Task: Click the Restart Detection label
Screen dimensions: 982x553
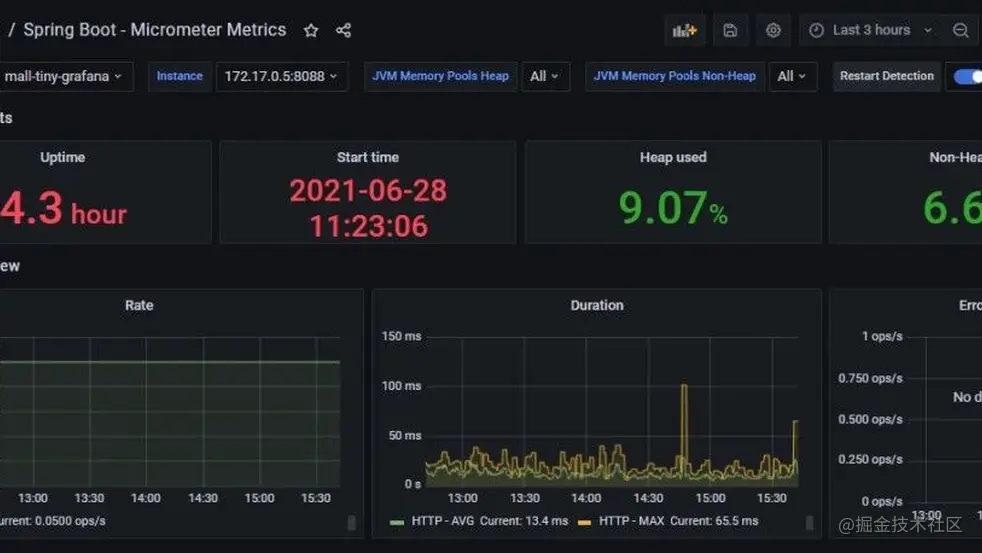Action: pyautogui.click(x=887, y=76)
